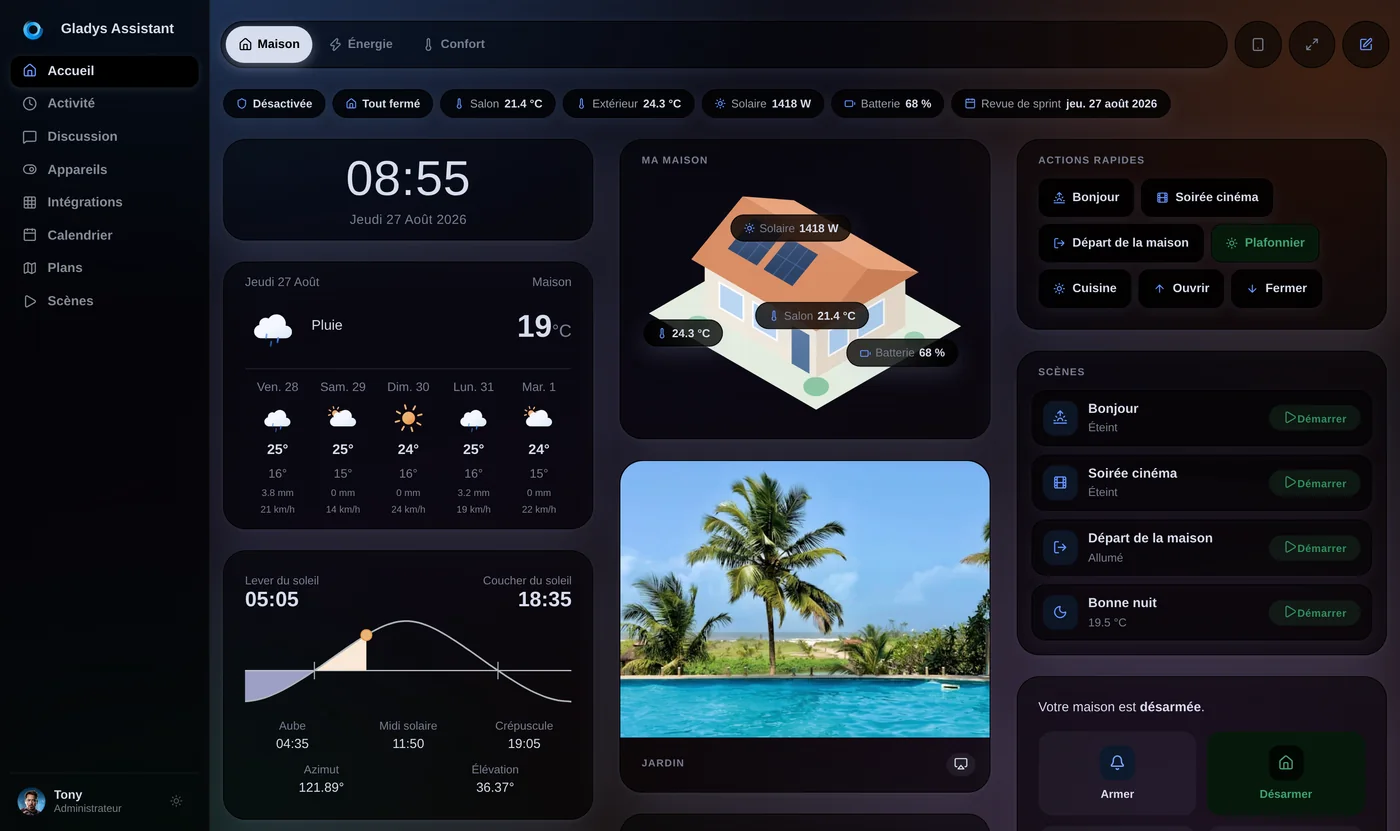Click the Sam. 29 forecast icon

click(342, 418)
